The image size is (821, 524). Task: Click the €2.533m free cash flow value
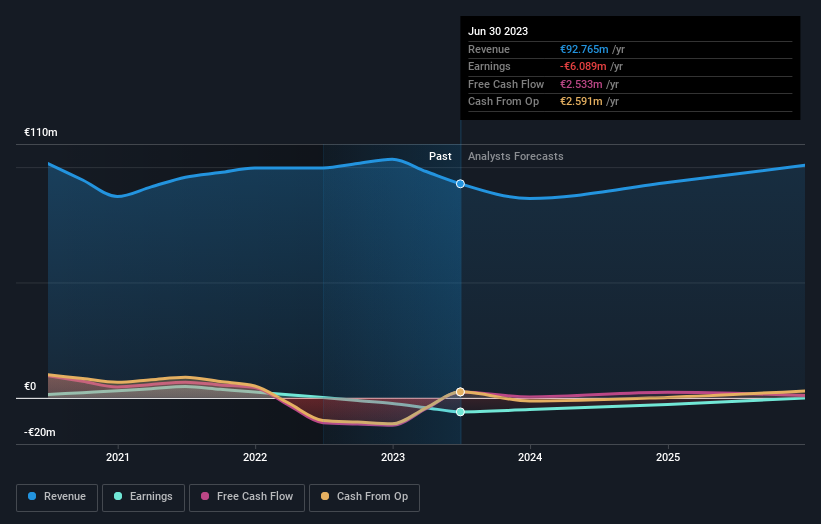click(x=581, y=84)
